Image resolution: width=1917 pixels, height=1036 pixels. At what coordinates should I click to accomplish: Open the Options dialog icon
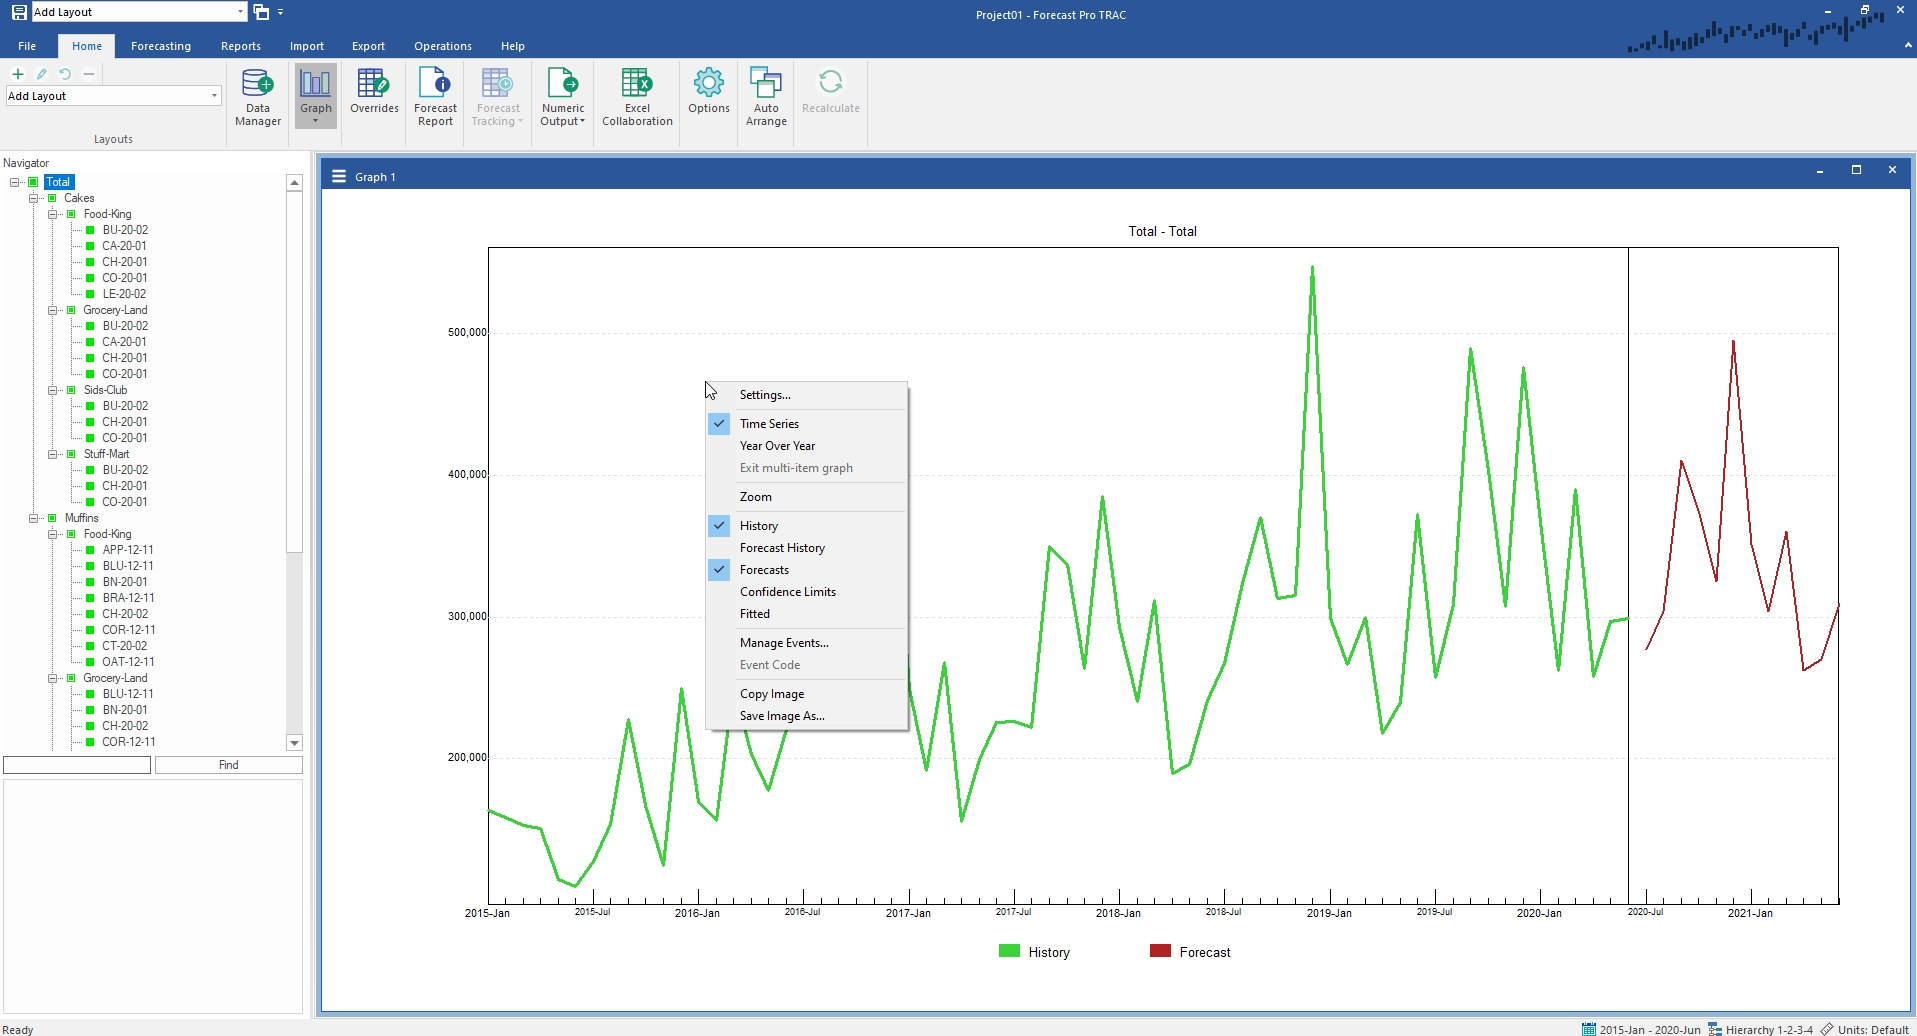709,92
